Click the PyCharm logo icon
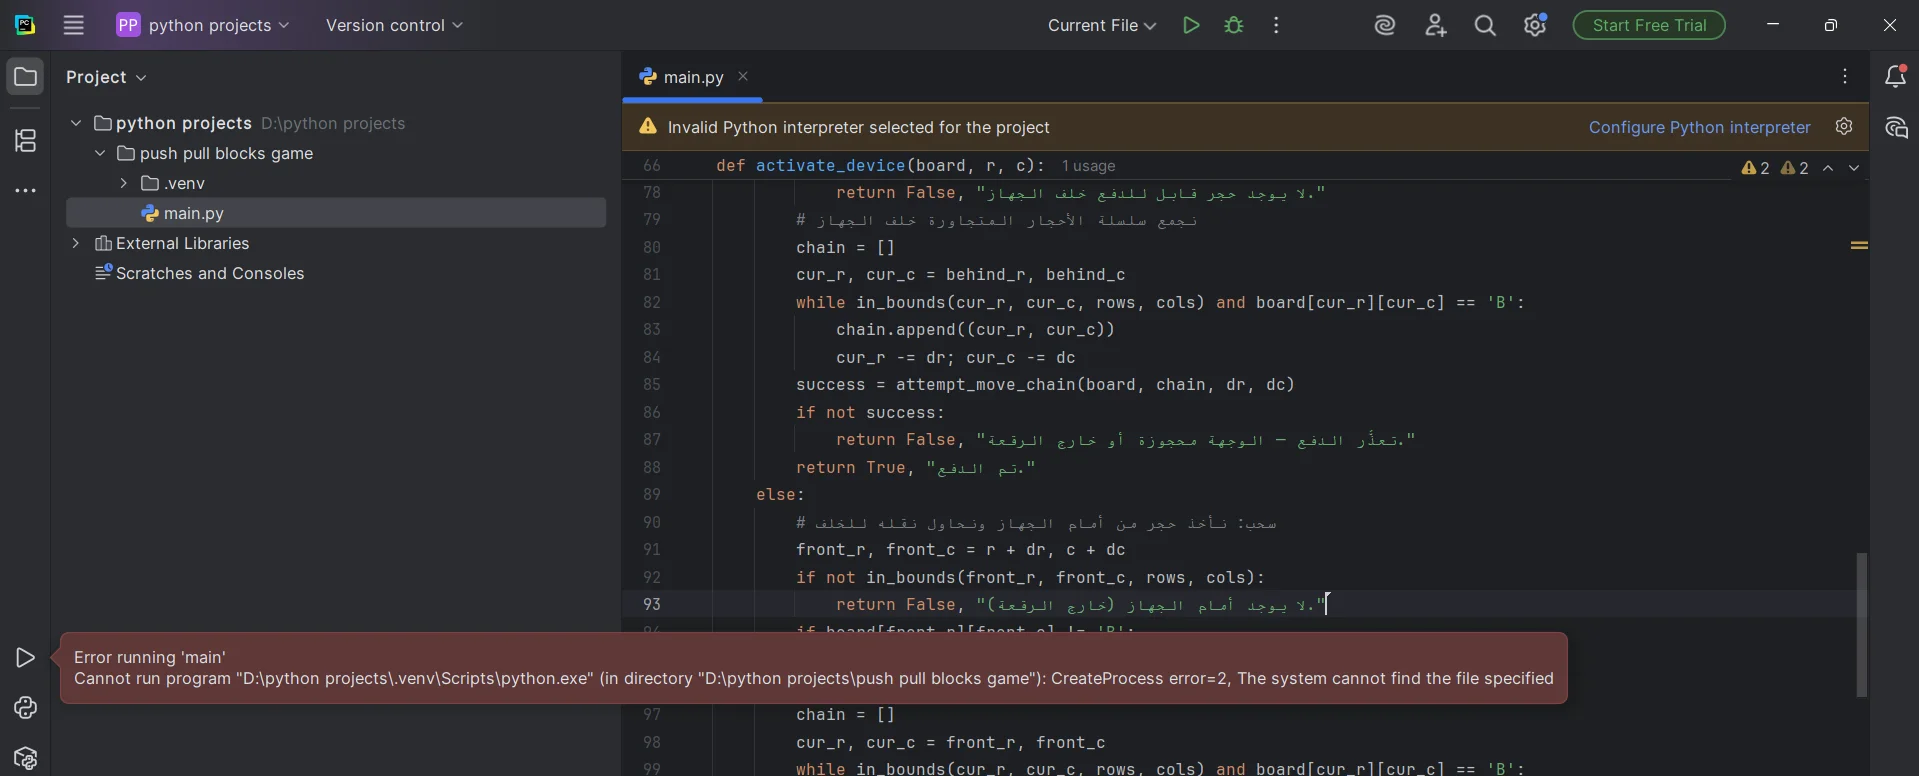This screenshot has height=776, width=1919. click(x=25, y=25)
